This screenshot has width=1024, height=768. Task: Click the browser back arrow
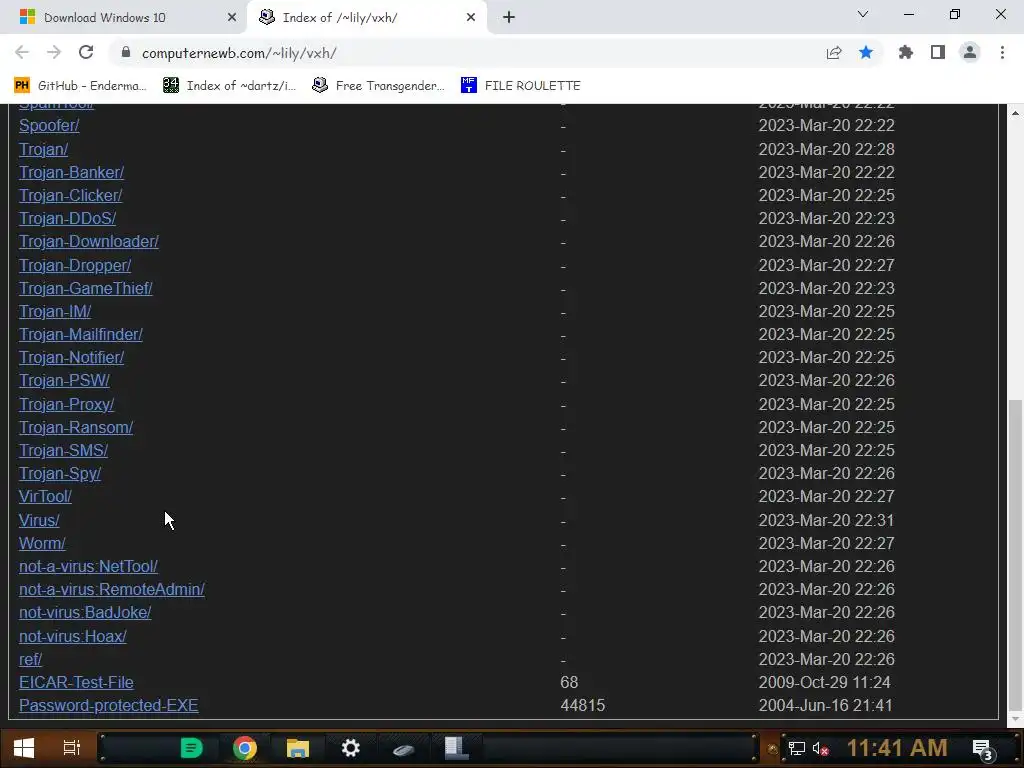[x=22, y=52]
